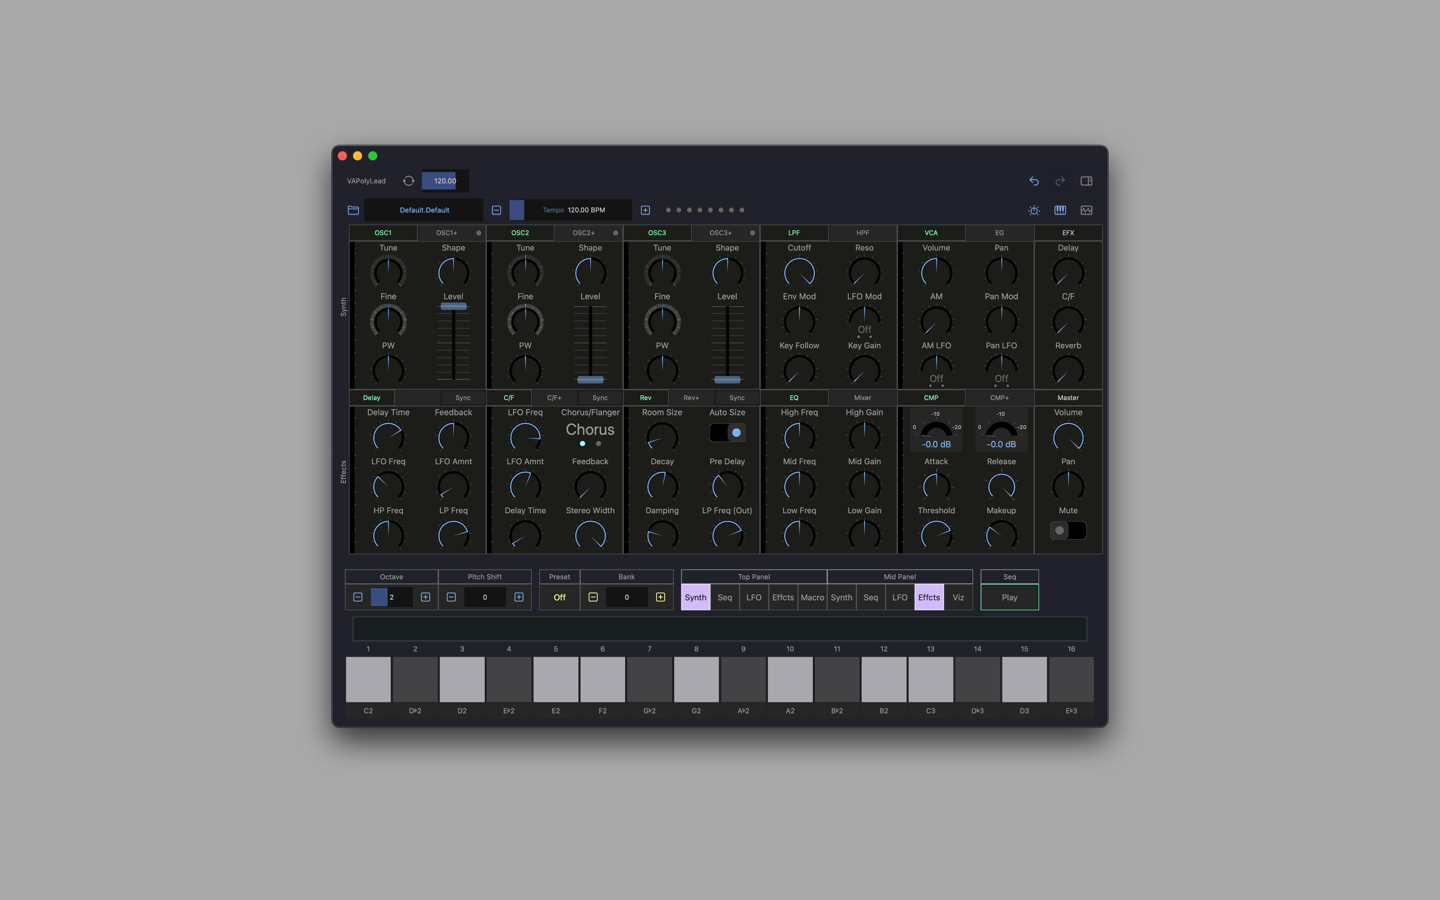Select Macro in Top Panel
1440x900 pixels.
click(x=812, y=597)
